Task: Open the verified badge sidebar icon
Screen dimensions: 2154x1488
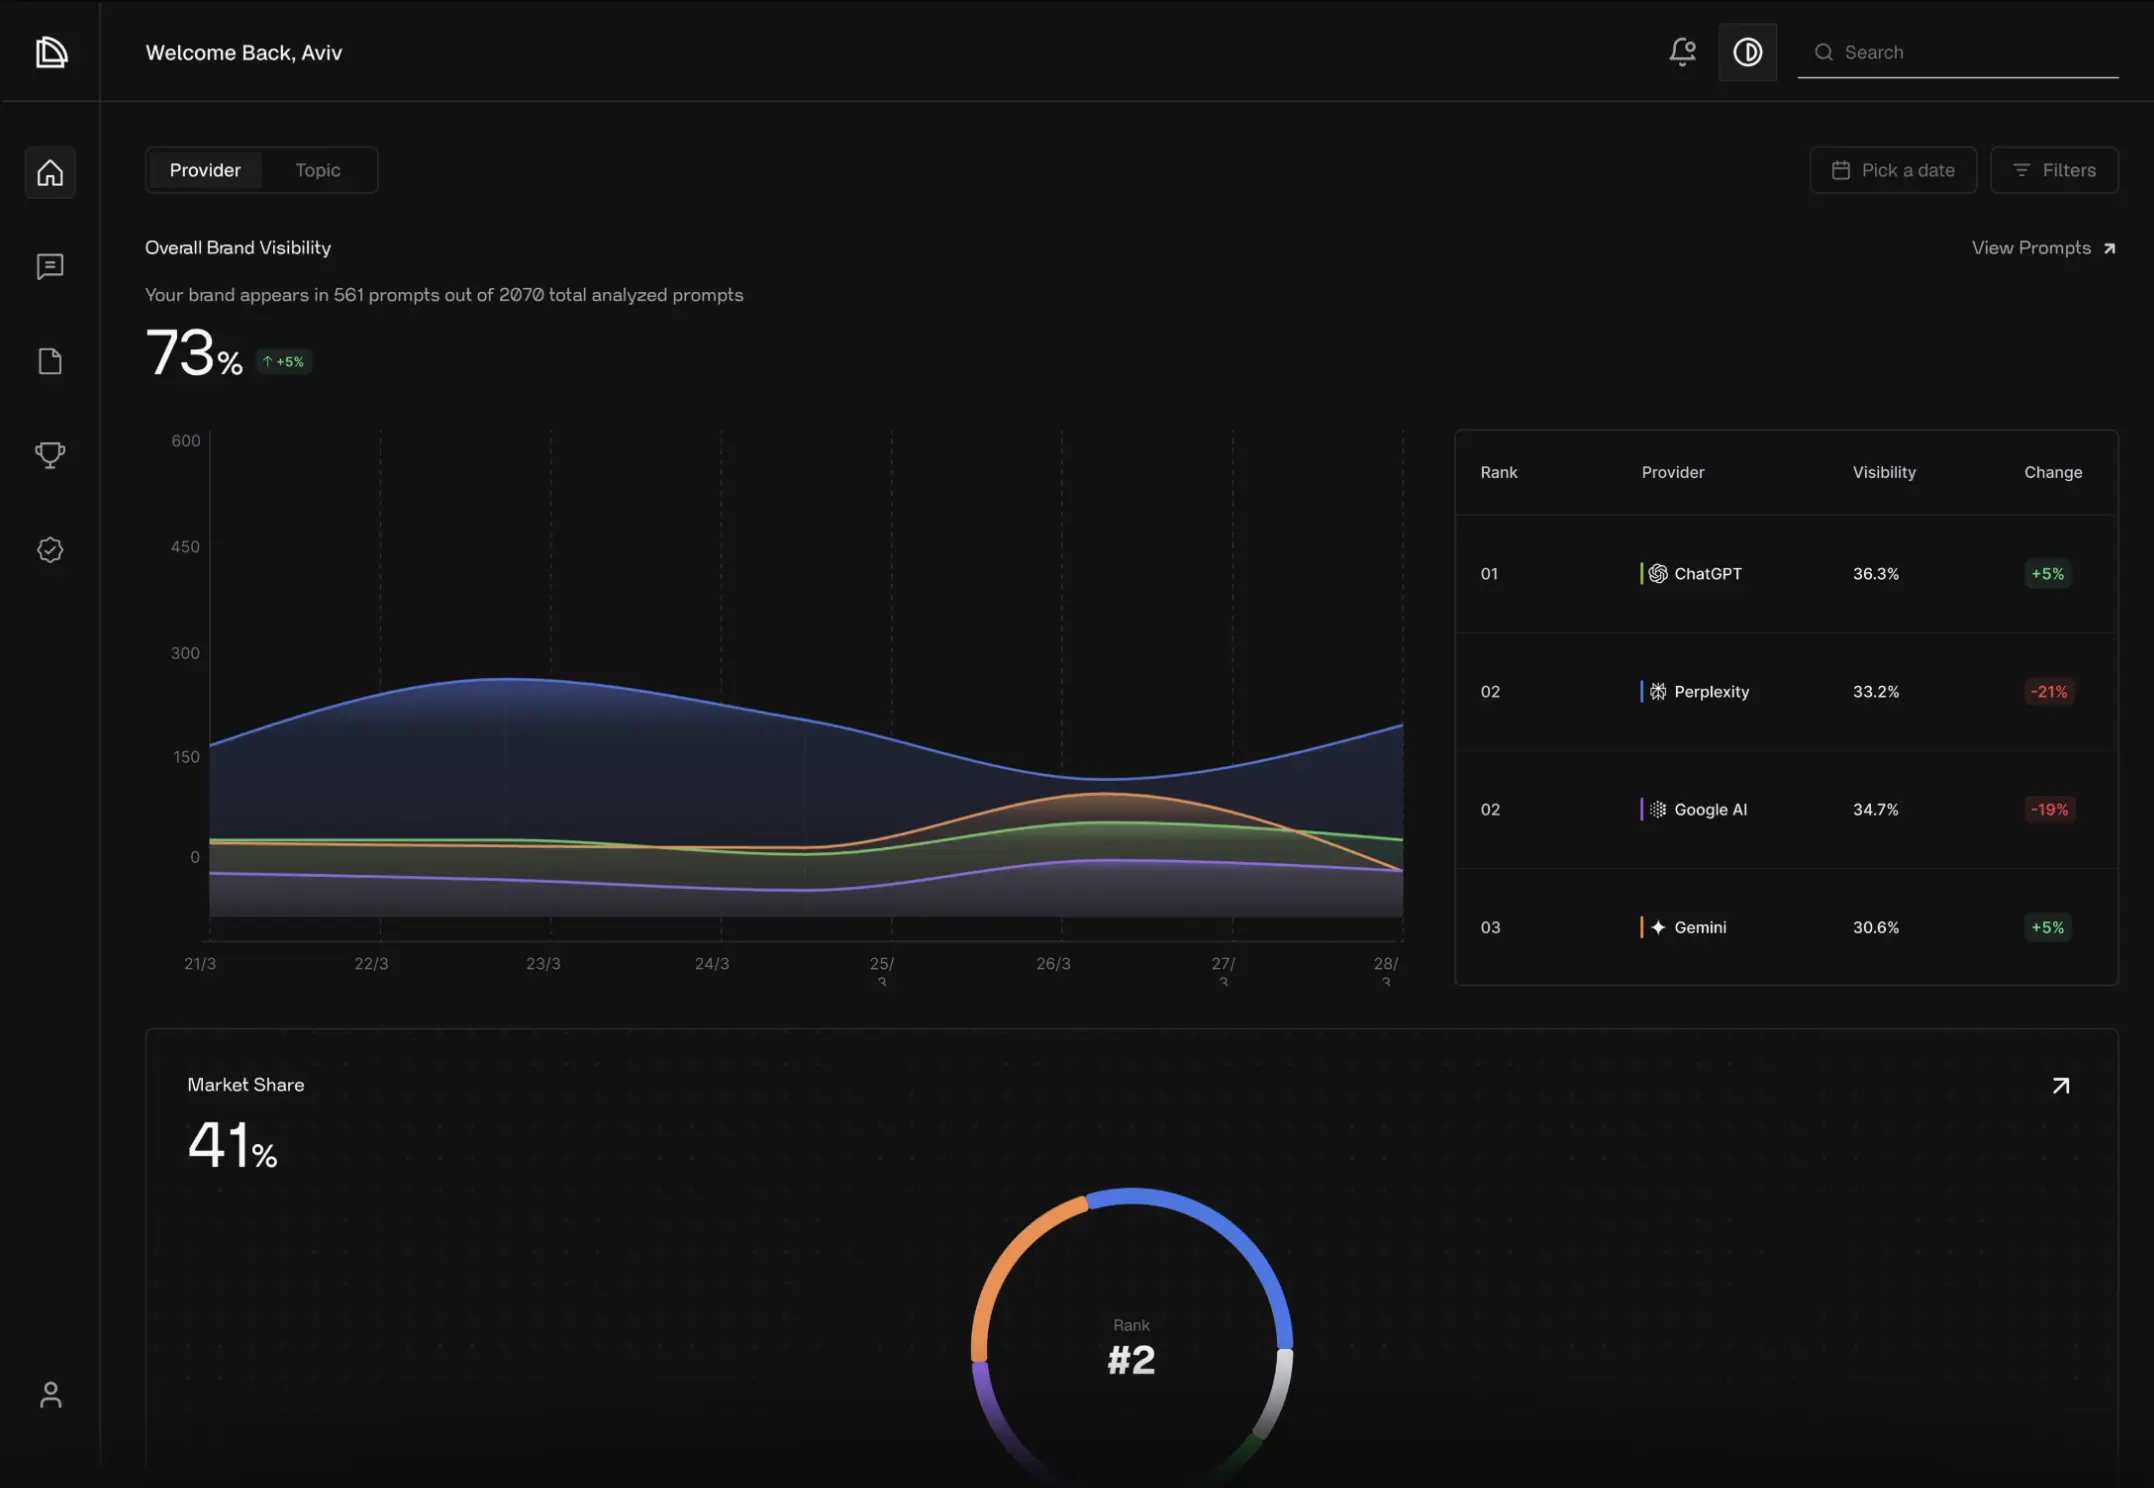Action: point(50,550)
